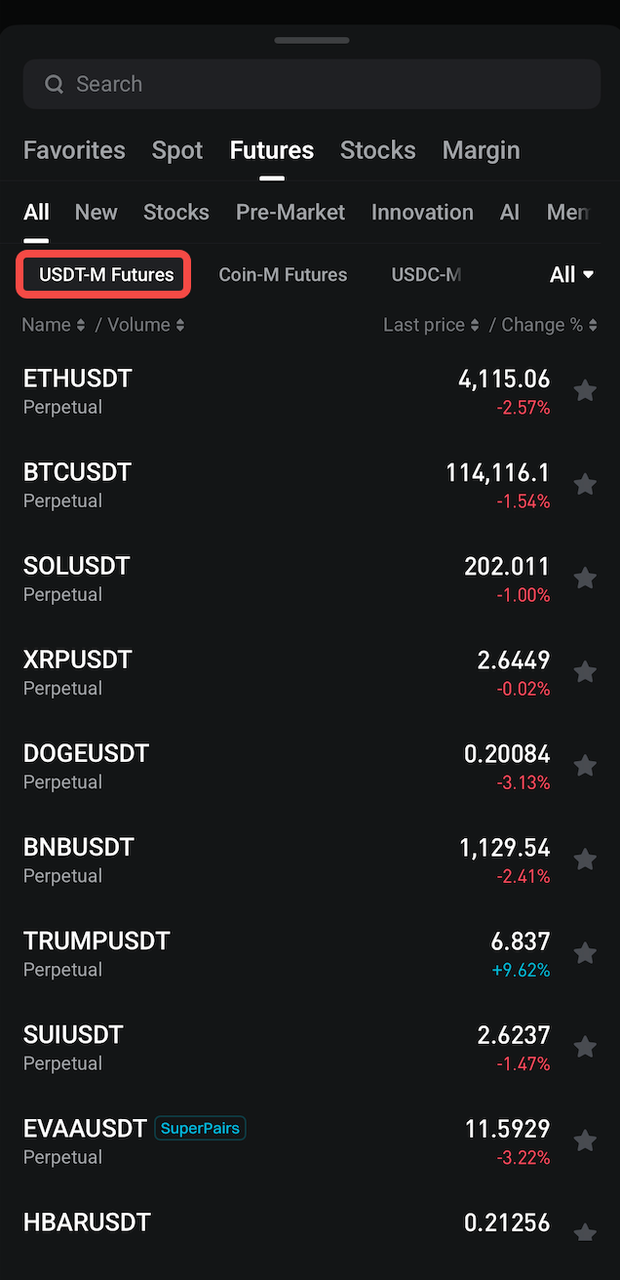620x1280 pixels.
Task: Star the EVAAUSDT Perpetual pair
Action: [x=585, y=1140]
